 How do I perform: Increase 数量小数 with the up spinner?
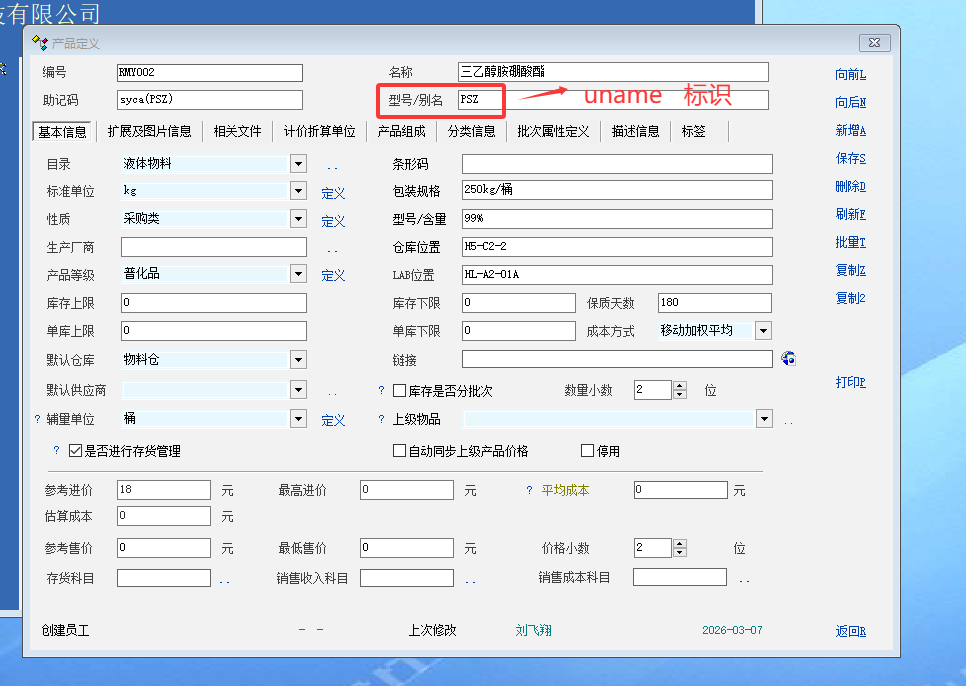coord(680,386)
